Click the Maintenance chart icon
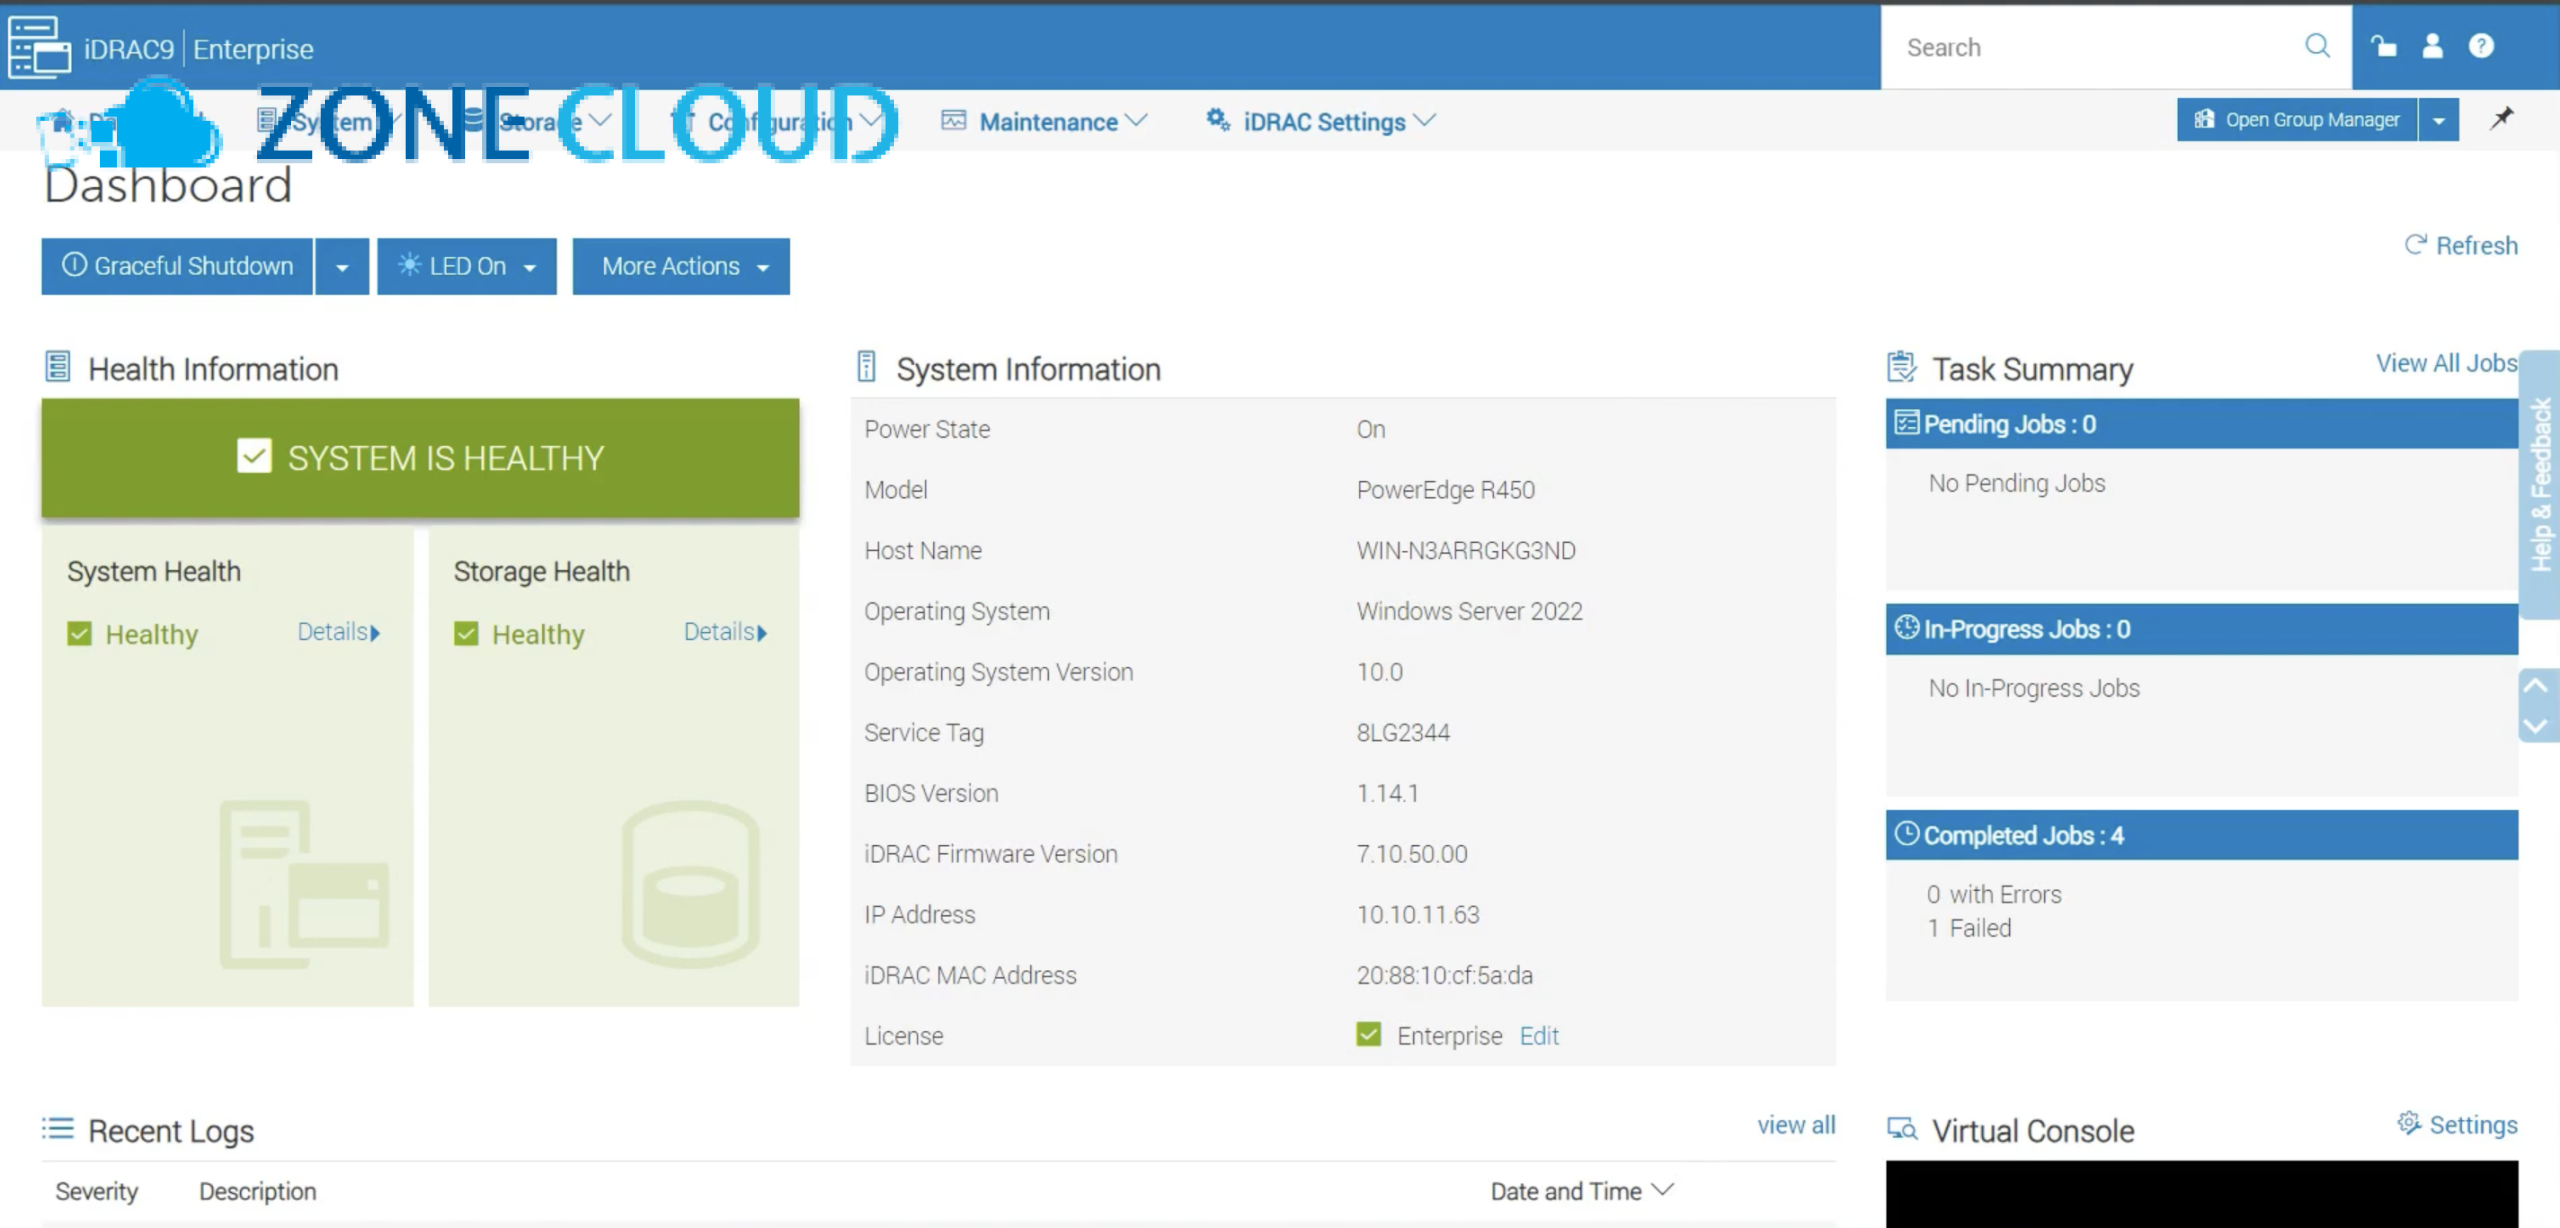 point(954,121)
